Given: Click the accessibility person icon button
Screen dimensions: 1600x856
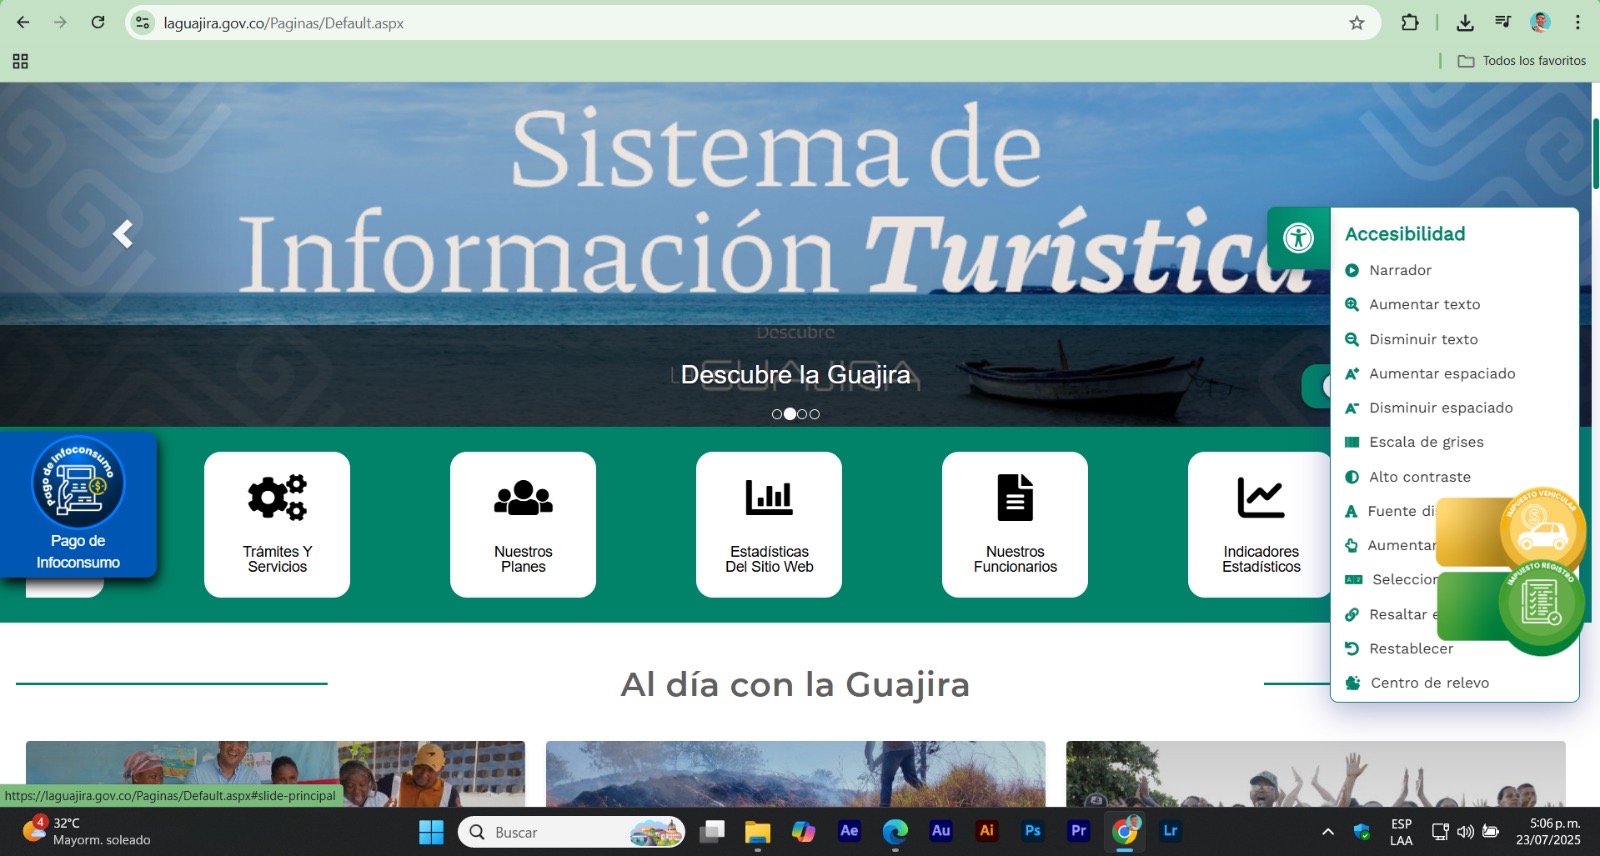Looking at the screenshot, I should pyautogui.click(x=1298, y=238).
